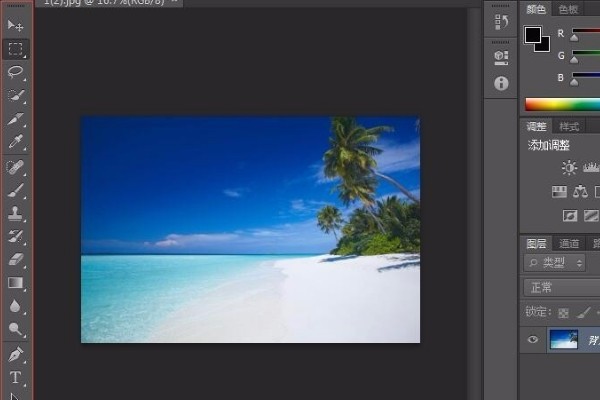600x400 pixels.
Task: Select the History Brush tool
Action: tap(15, 237)
